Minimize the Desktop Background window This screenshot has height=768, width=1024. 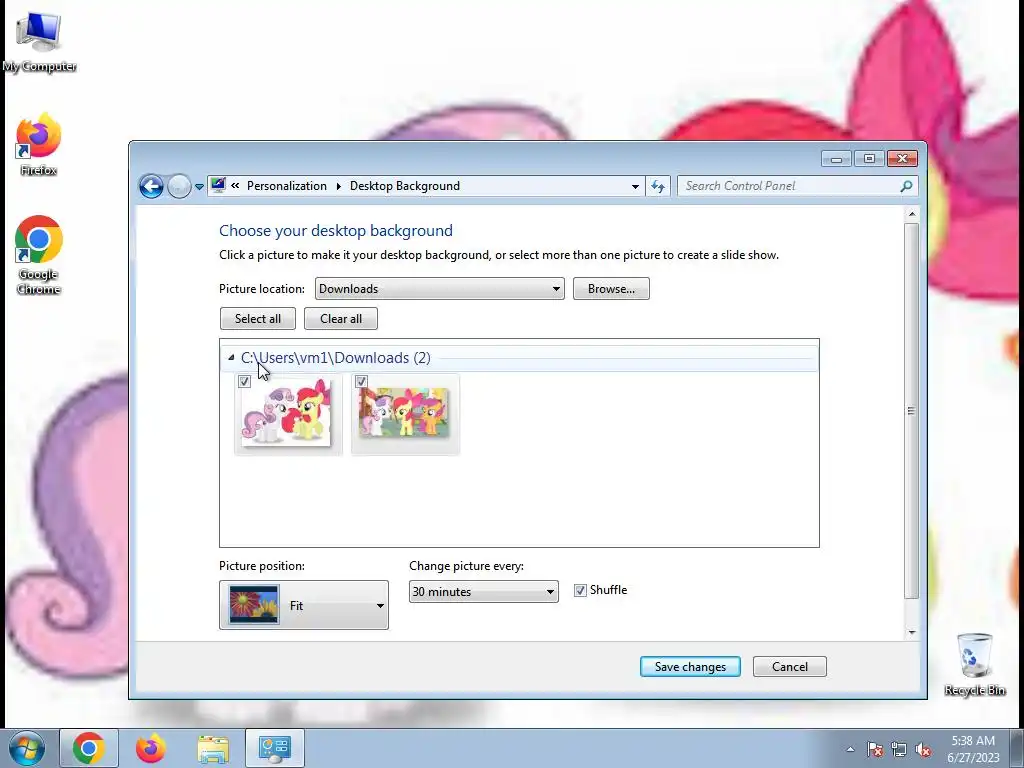pyautogui.click(x=836, y=159)
